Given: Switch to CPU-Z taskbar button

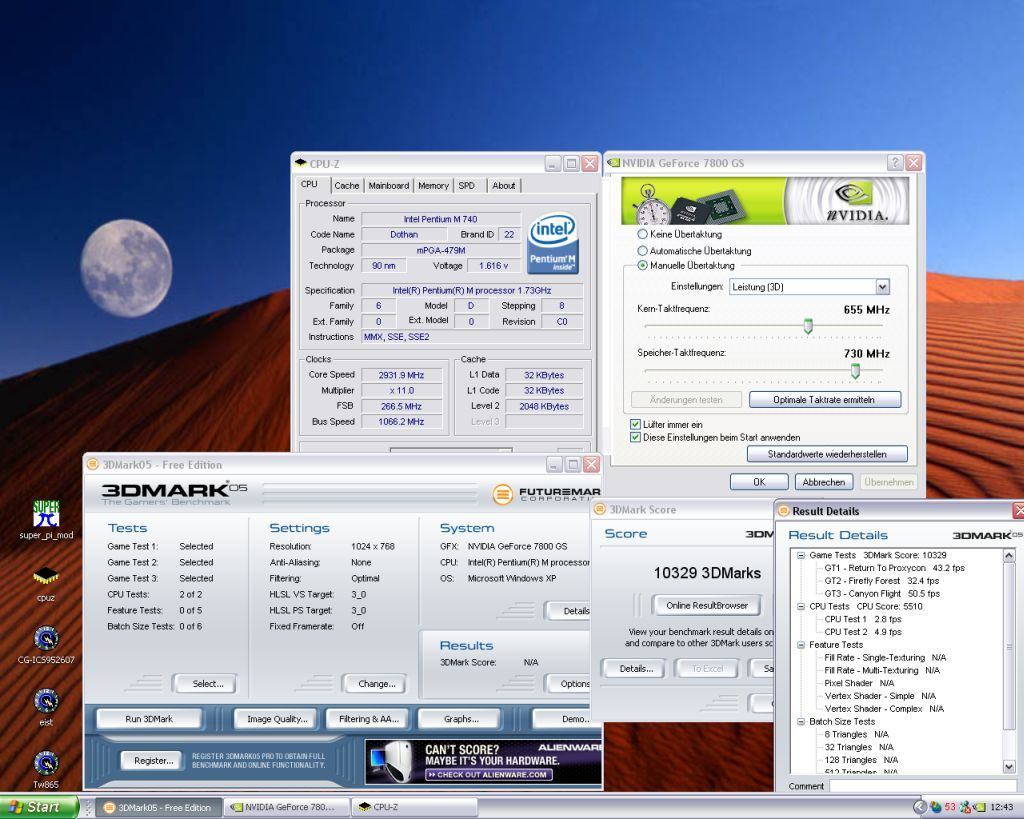Looking at the screenshot, I should coord(413,807).
